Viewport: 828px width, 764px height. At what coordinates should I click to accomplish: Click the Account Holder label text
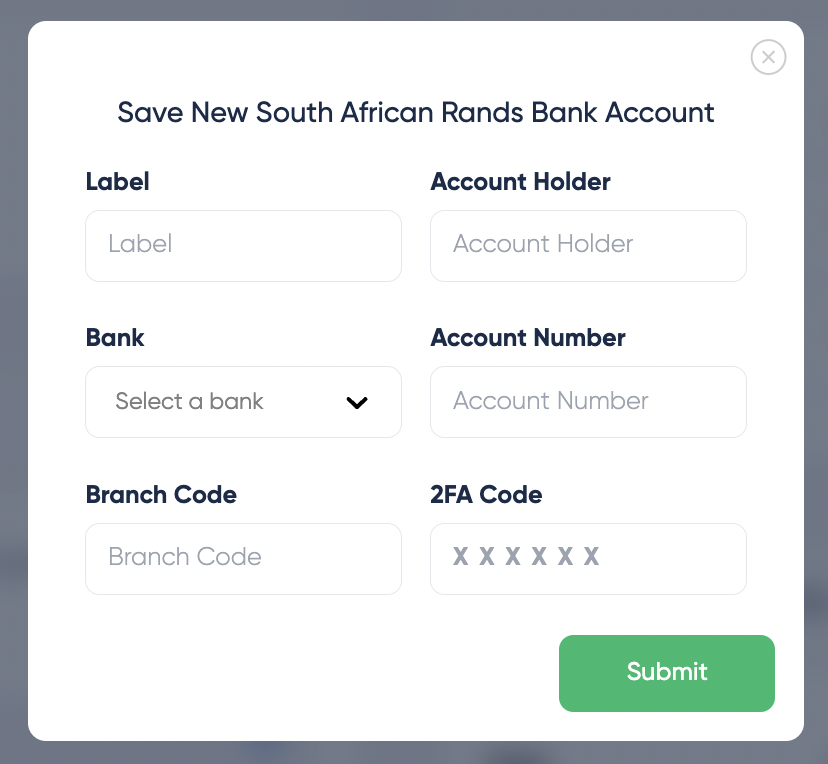tap(520, 182)
